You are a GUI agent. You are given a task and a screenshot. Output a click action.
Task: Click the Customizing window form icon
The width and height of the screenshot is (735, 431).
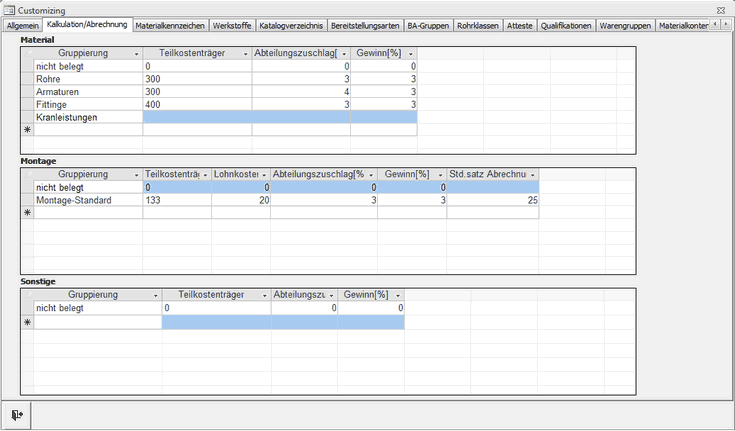[x=8, y=9]
